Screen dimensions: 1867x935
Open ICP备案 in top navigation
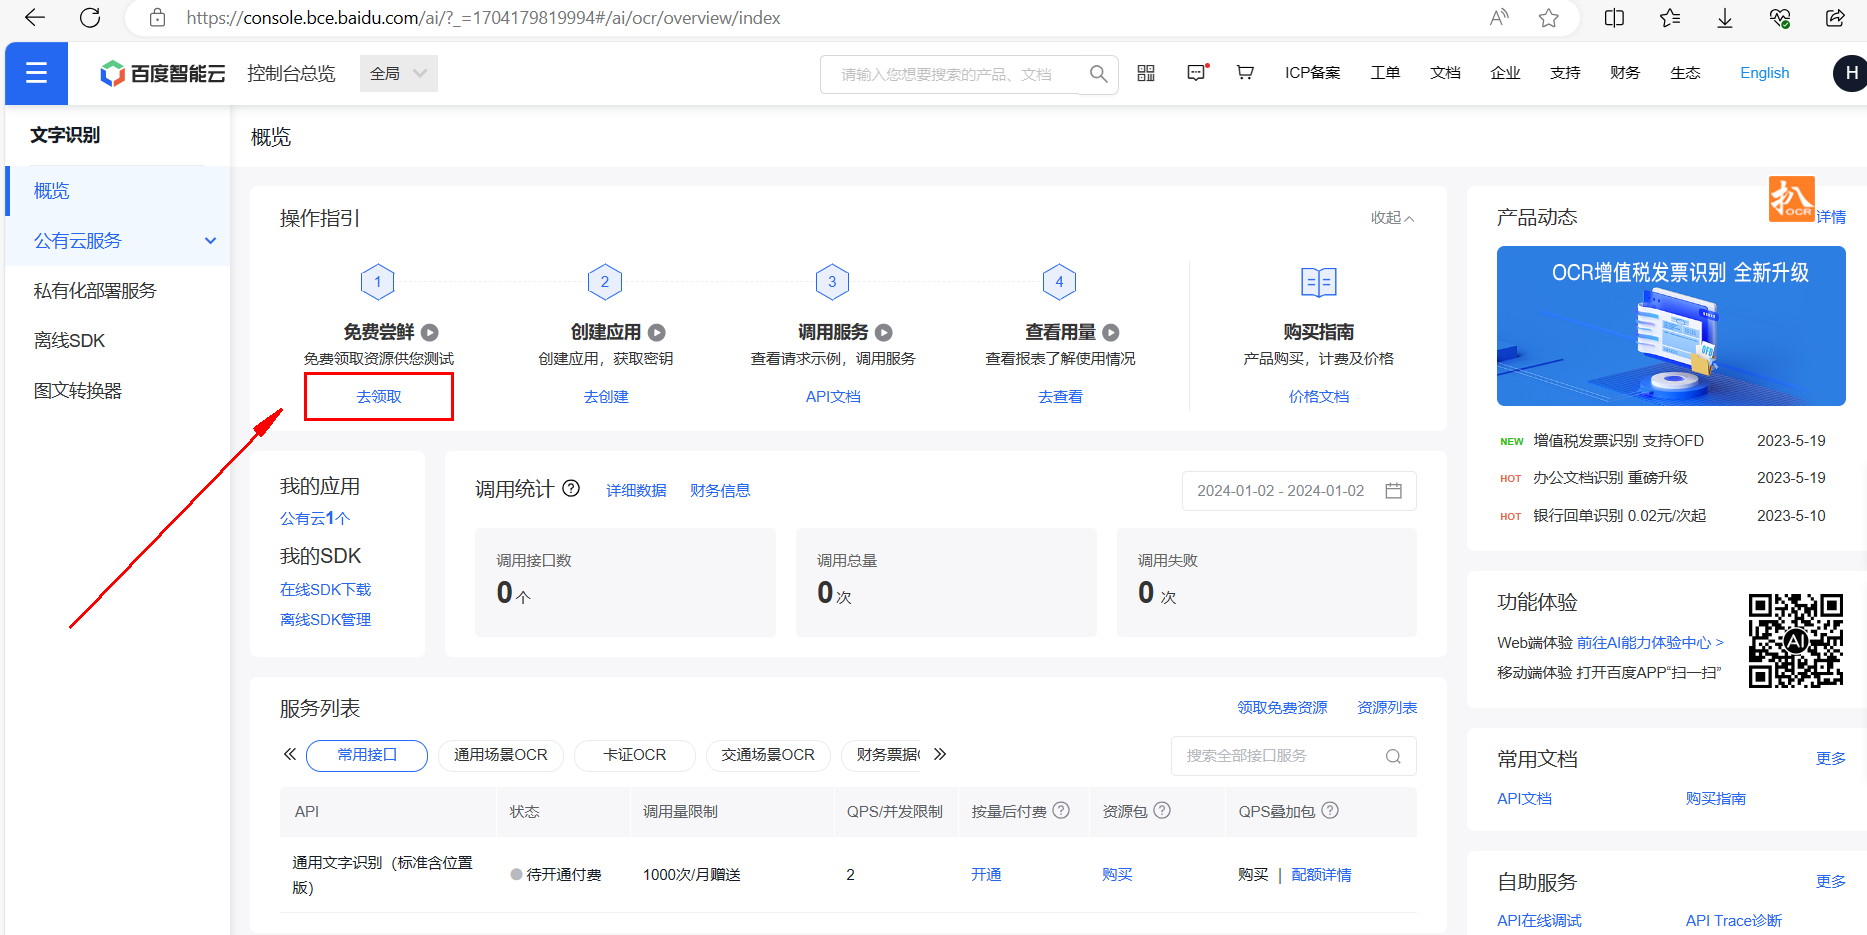pyautogui.click(x=1312, y=73)
